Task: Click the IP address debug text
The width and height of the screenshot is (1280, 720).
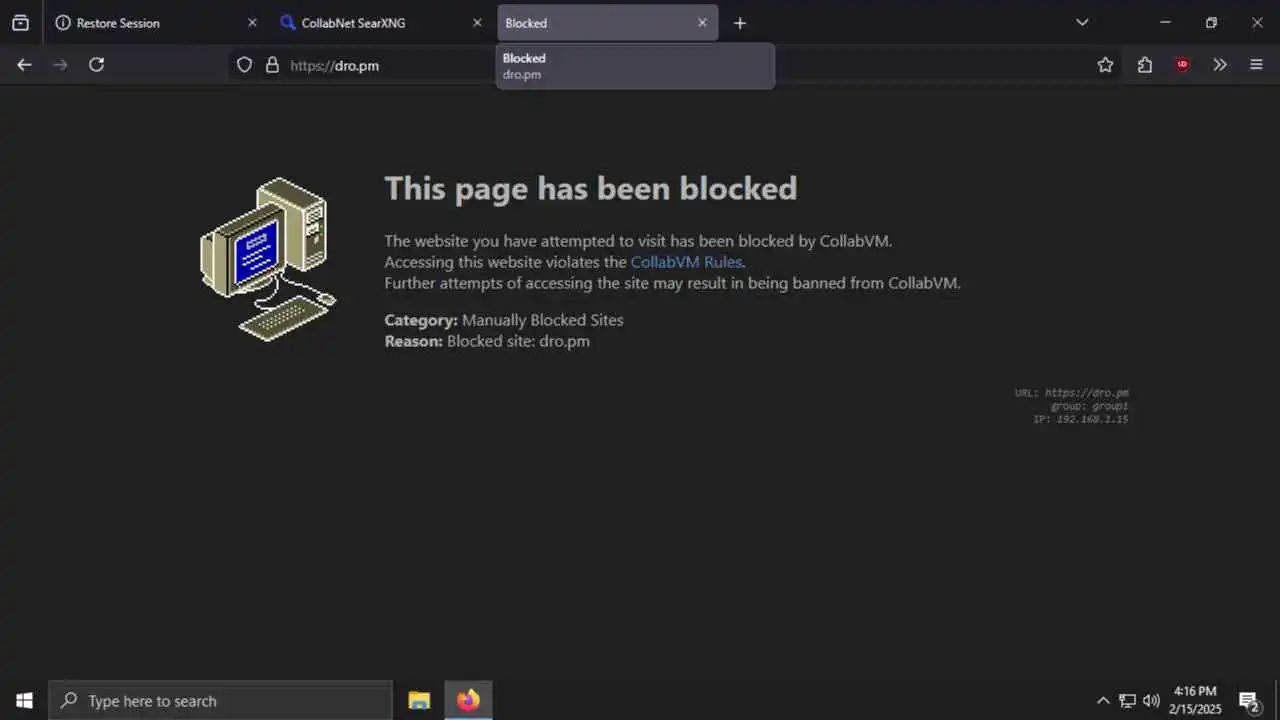Action: (1080, 419)
